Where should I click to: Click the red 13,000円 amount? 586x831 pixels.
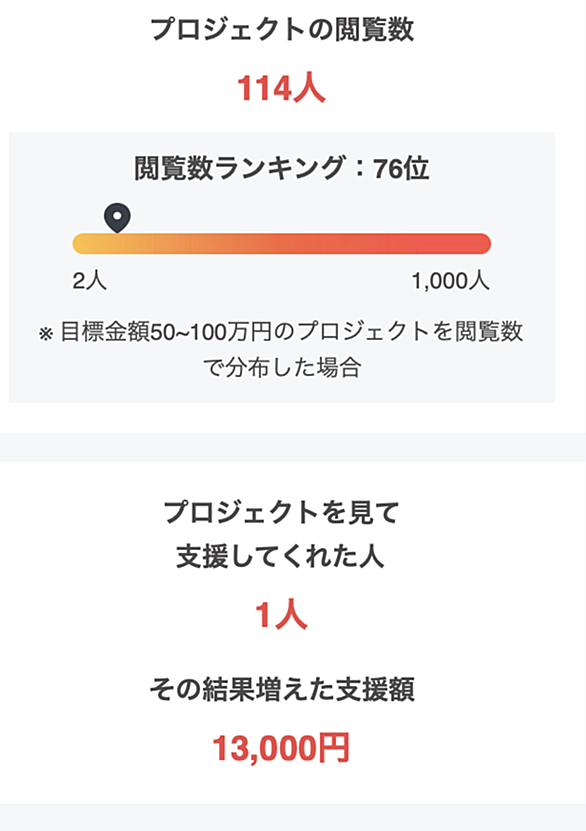pos(281,747)
